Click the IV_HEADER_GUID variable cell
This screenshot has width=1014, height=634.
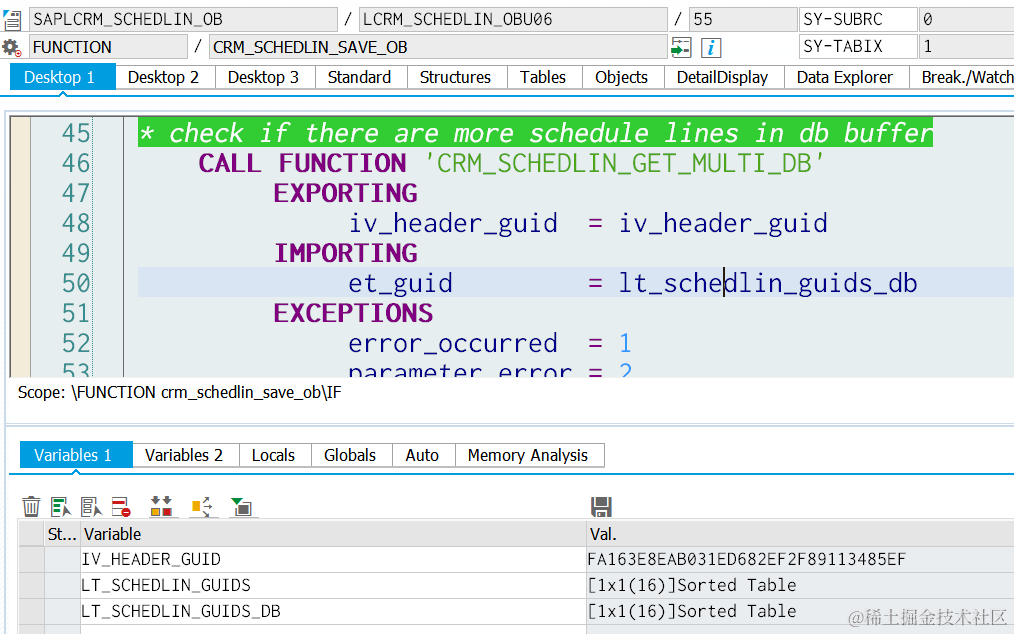[332, 559]
